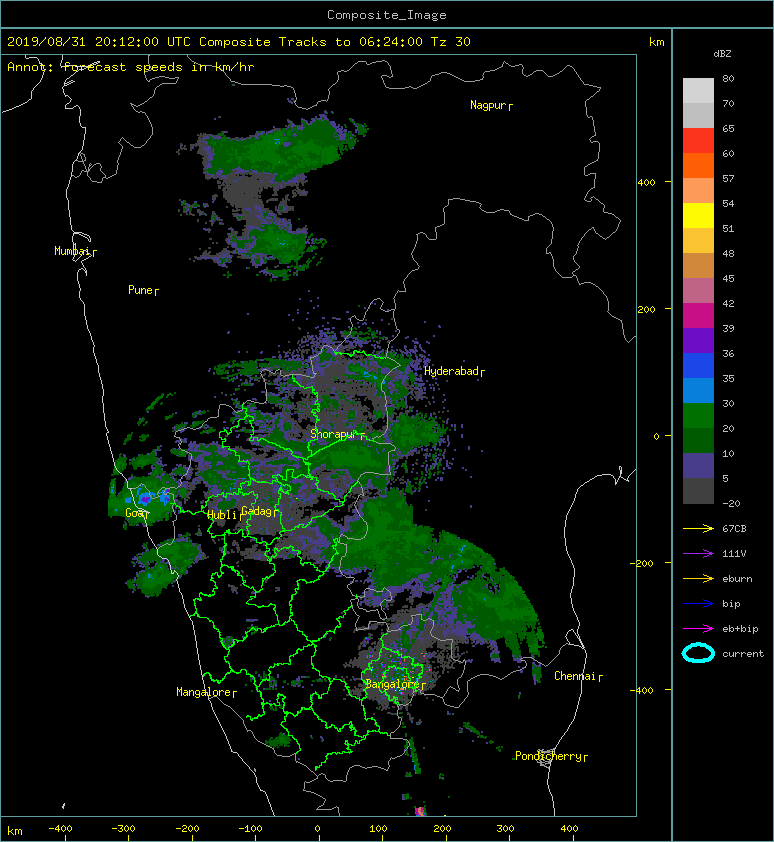
Task: Select the 2019/08/31 20:12:00 UTC timestamp text
Action: pos(99,42)
